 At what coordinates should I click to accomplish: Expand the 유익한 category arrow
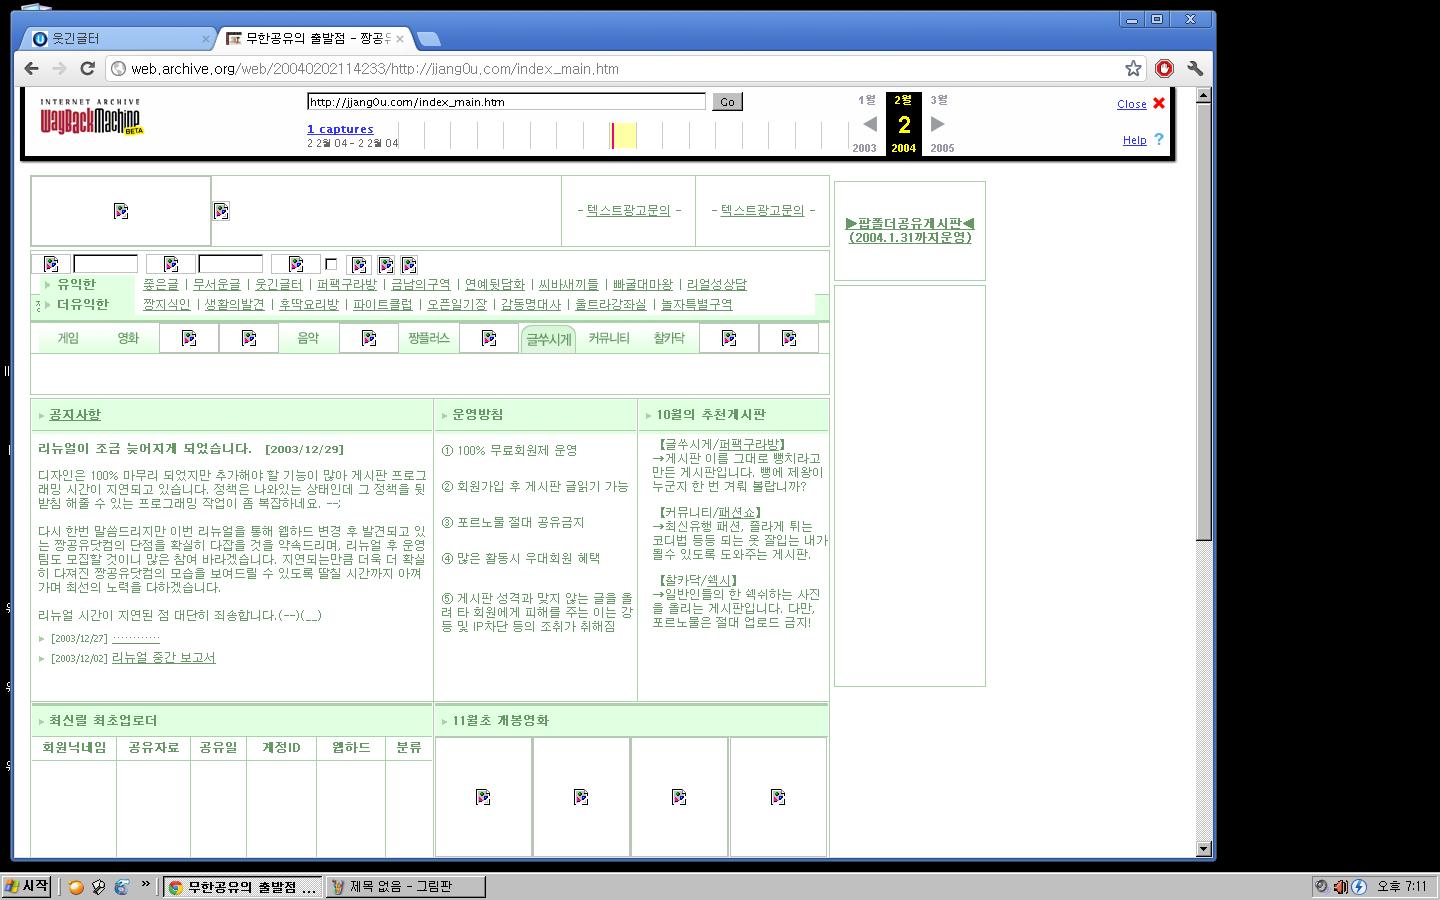click(x=47, y=284)
